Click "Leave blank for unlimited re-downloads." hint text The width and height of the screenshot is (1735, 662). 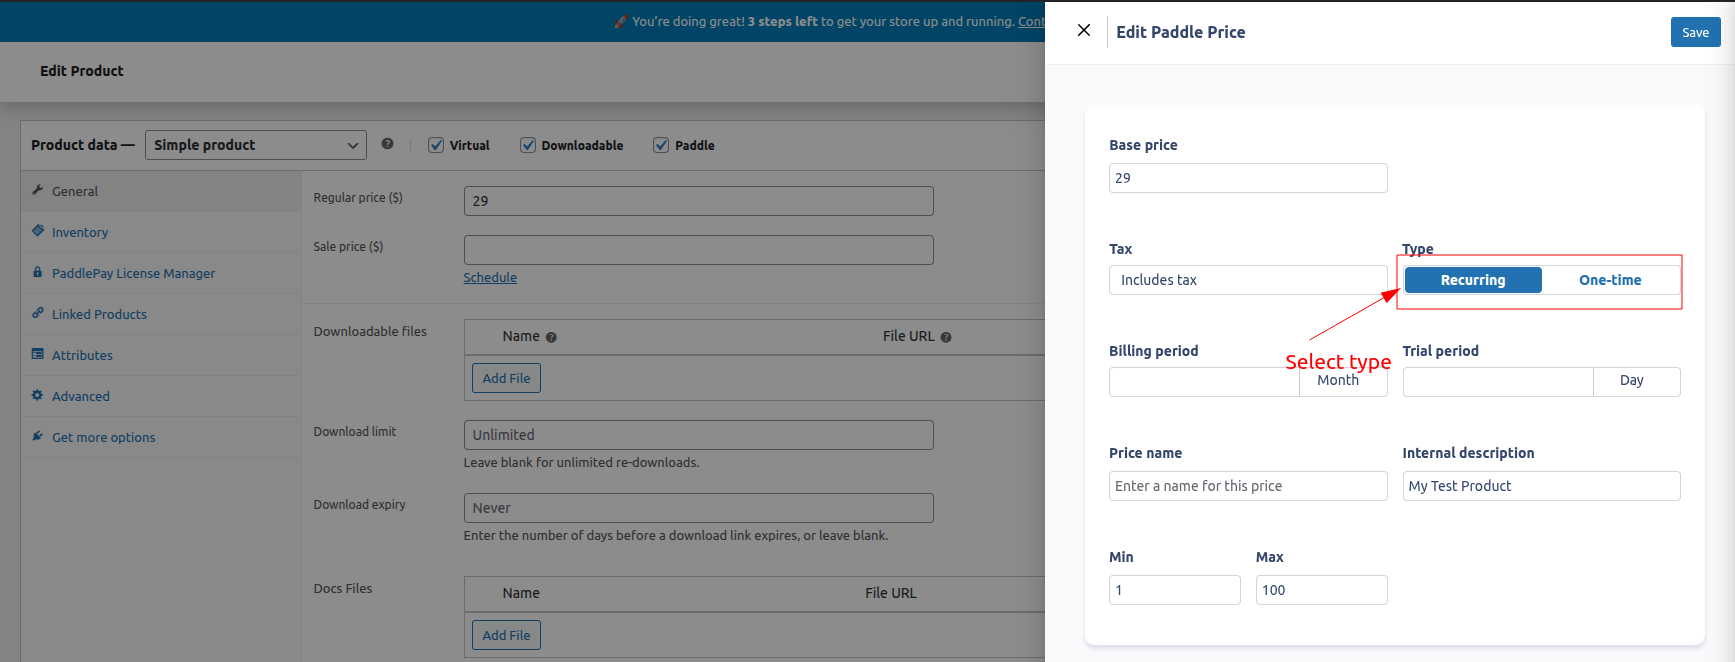[x=581, y=462]
